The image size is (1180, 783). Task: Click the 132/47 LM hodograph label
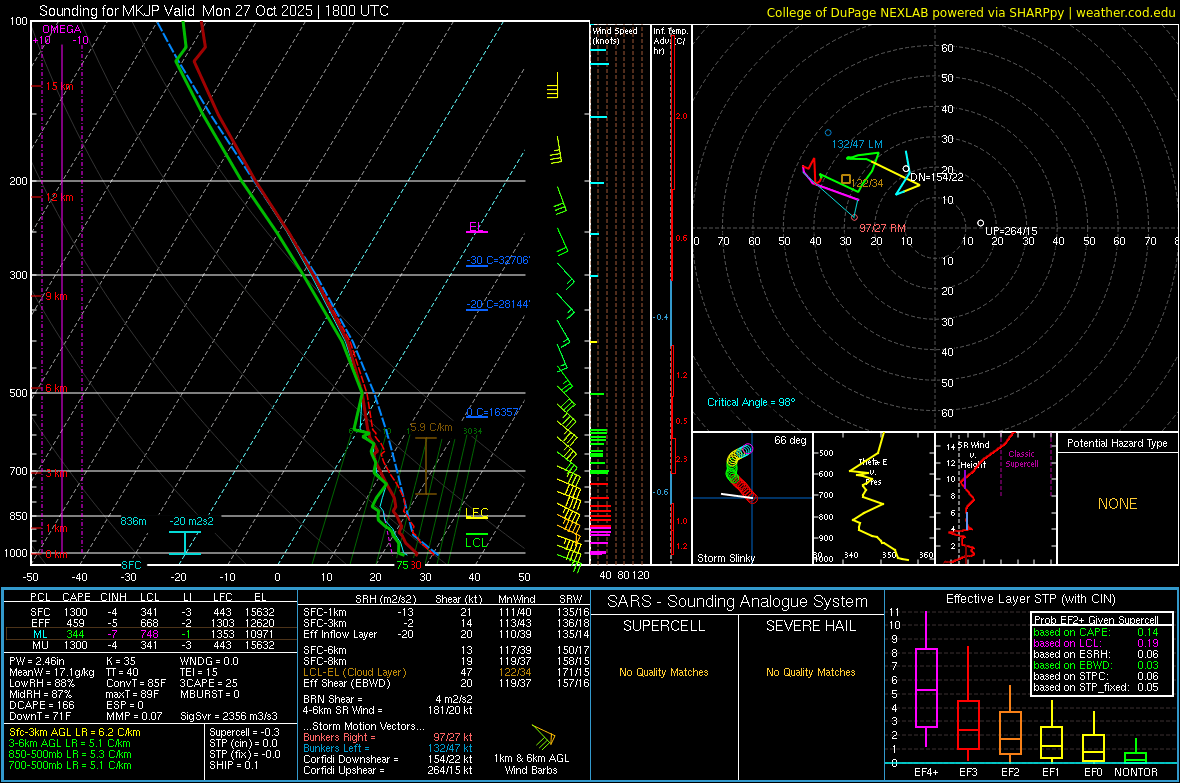click(857, 144)
